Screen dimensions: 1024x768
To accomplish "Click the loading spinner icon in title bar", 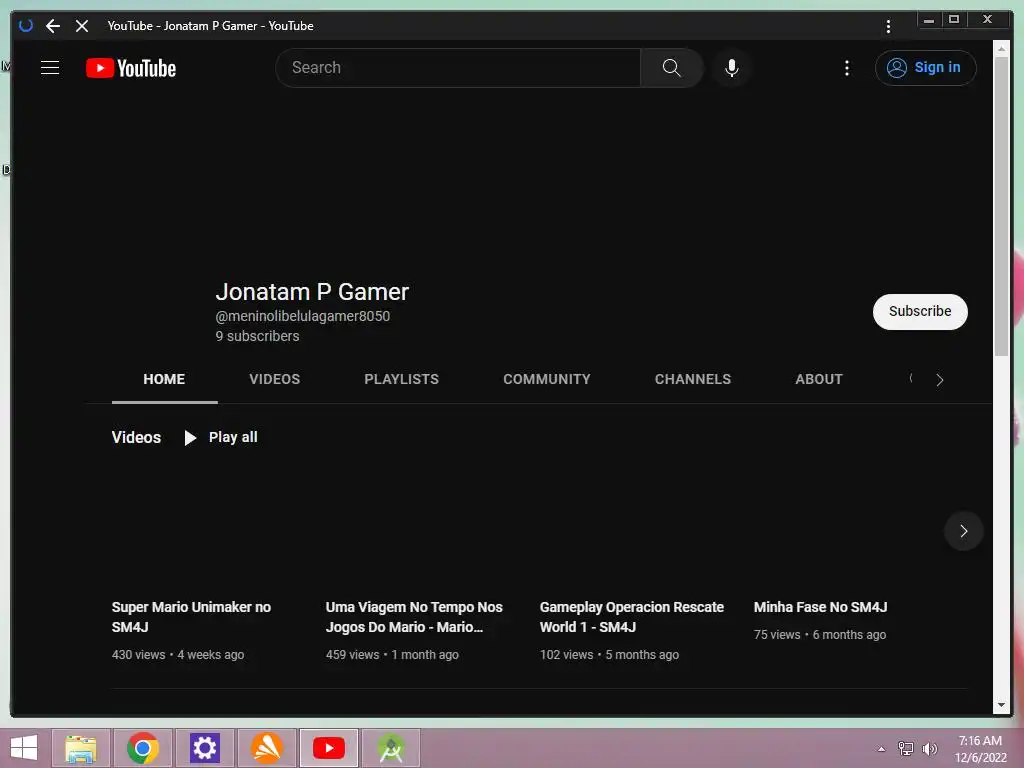I will tap(25, 26).
